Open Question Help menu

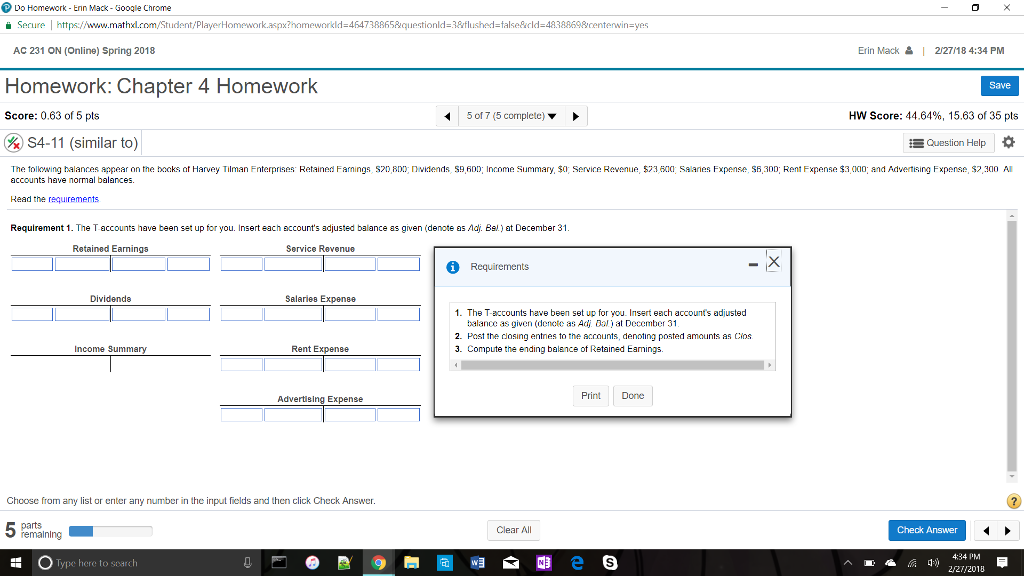(948, 143)
